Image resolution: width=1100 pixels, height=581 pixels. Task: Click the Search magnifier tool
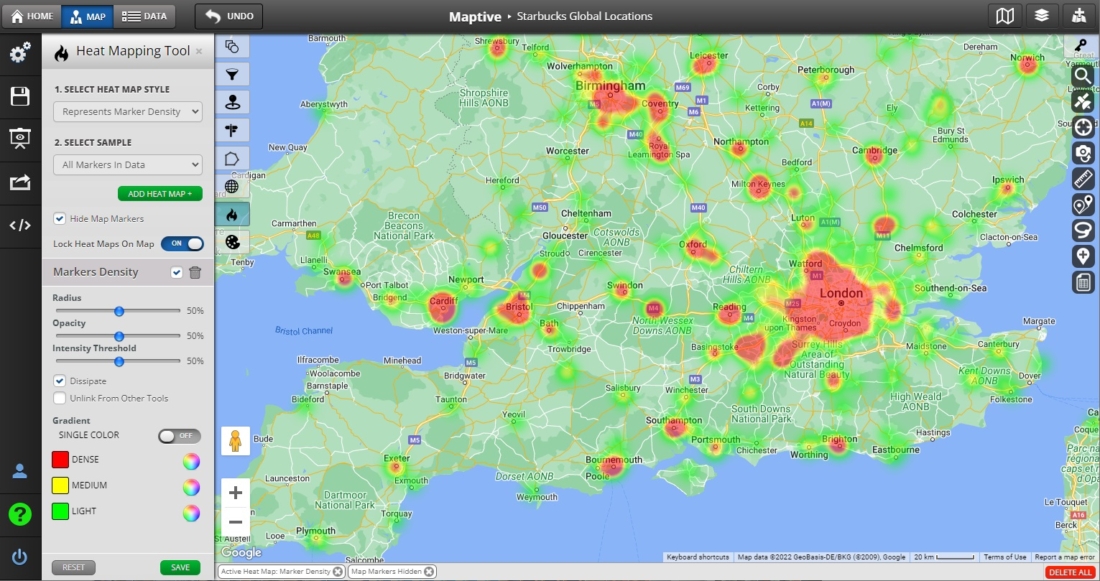point(1083,75)
